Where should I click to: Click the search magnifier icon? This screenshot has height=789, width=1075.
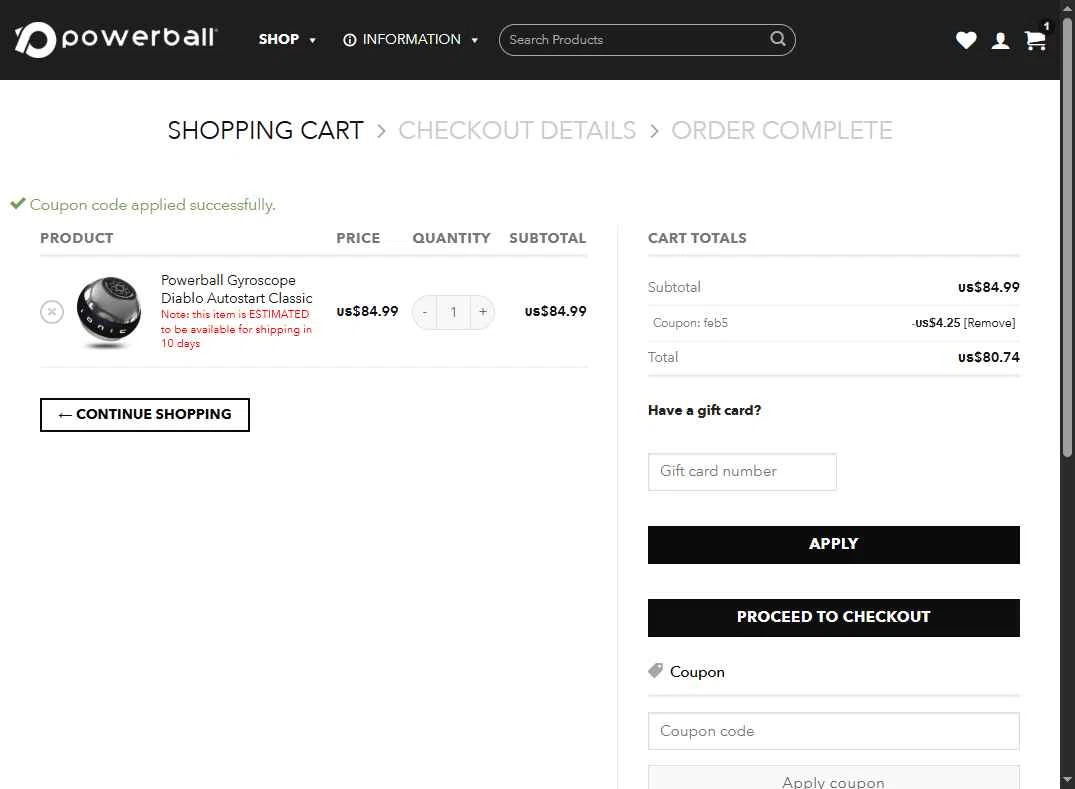point(777,39)
